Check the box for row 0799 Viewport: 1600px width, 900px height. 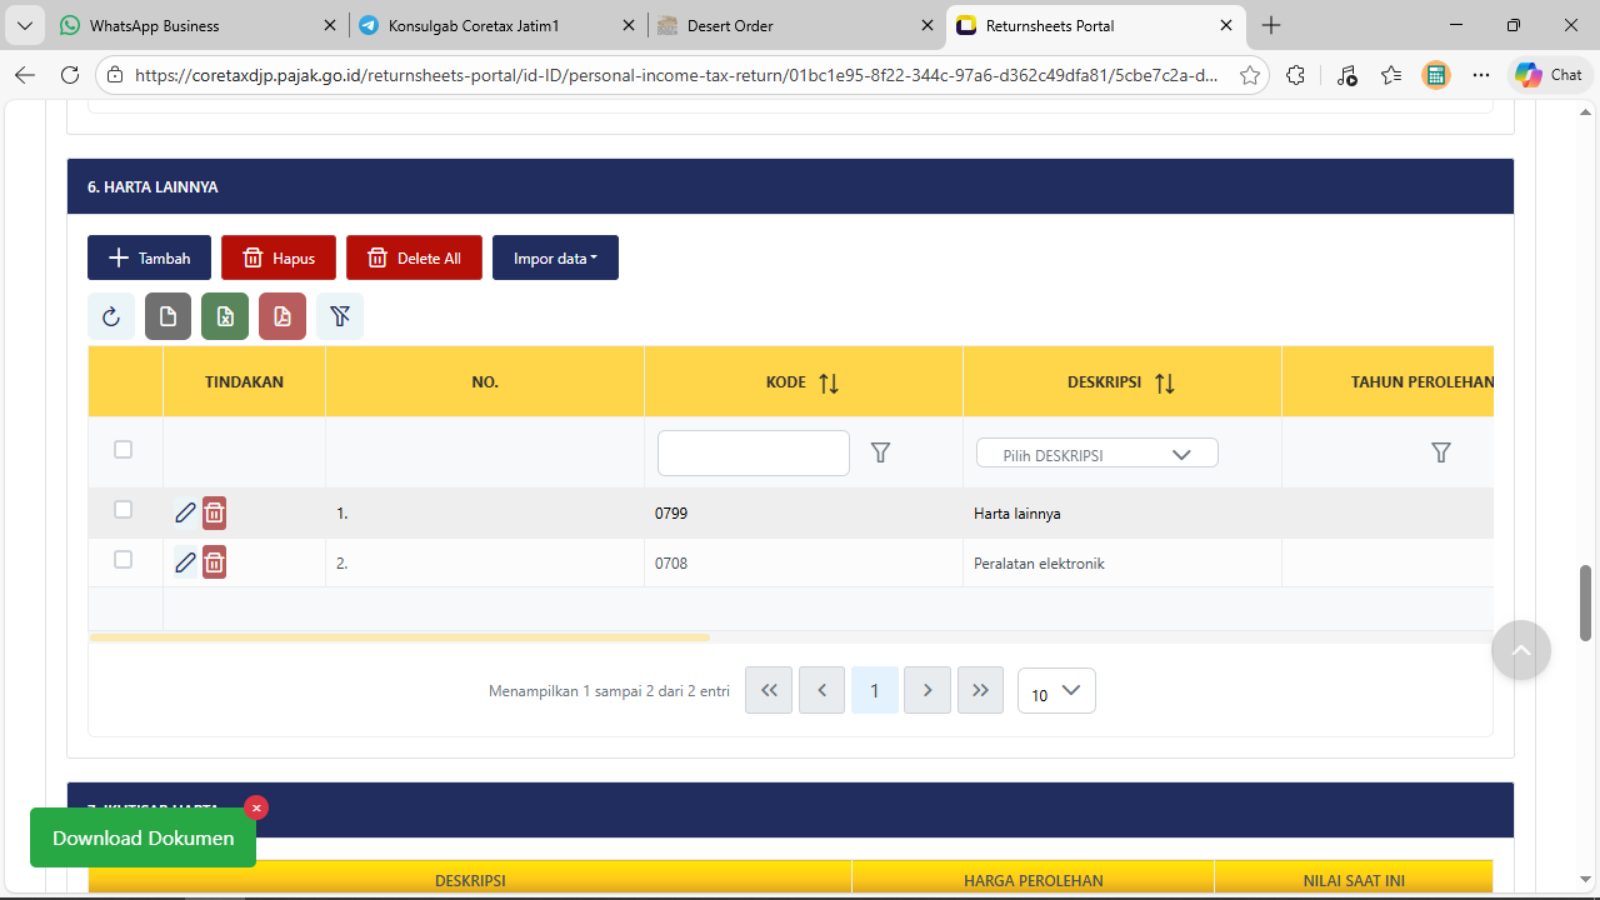pos(123,510)
